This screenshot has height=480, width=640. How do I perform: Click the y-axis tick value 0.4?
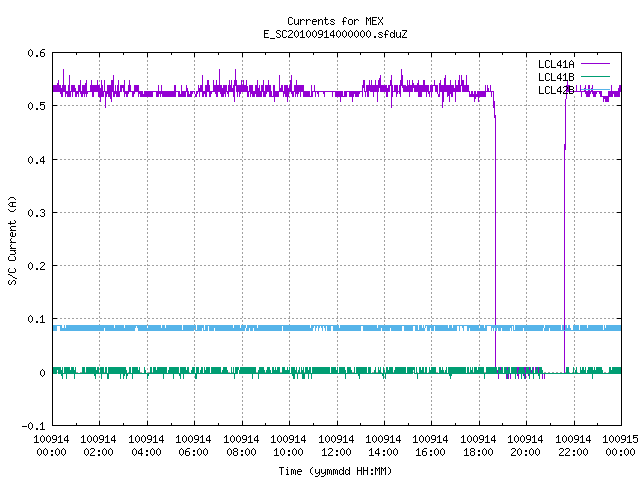[36, 160]
